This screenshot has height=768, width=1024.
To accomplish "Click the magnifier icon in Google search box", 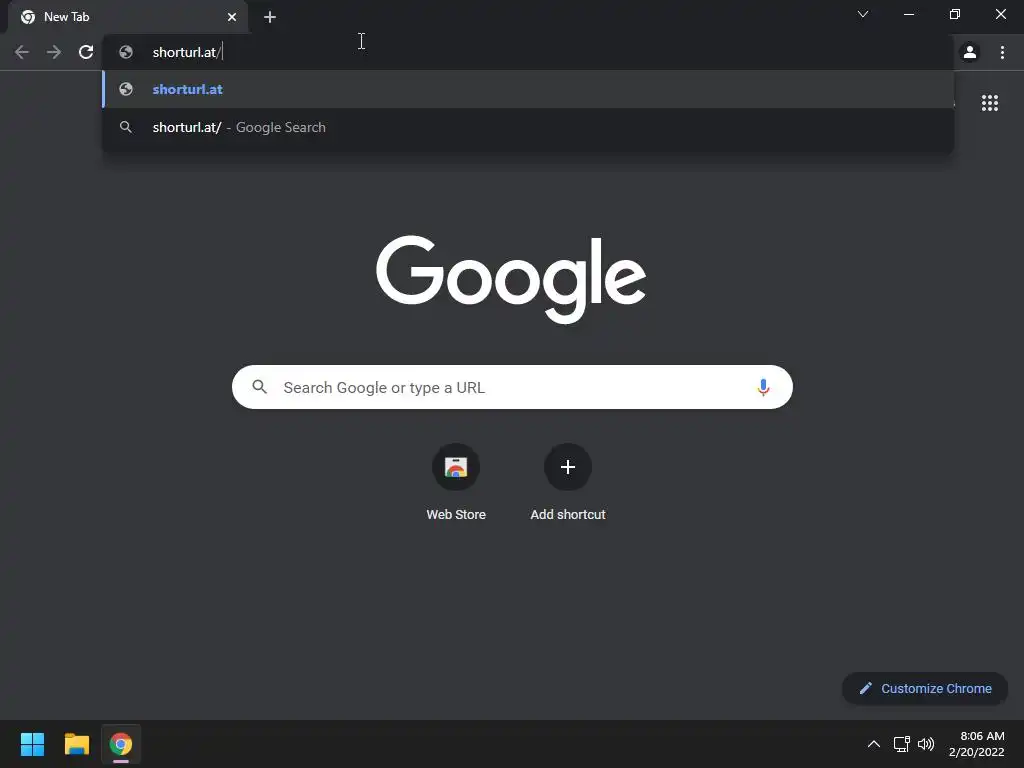I will (259, 387).
